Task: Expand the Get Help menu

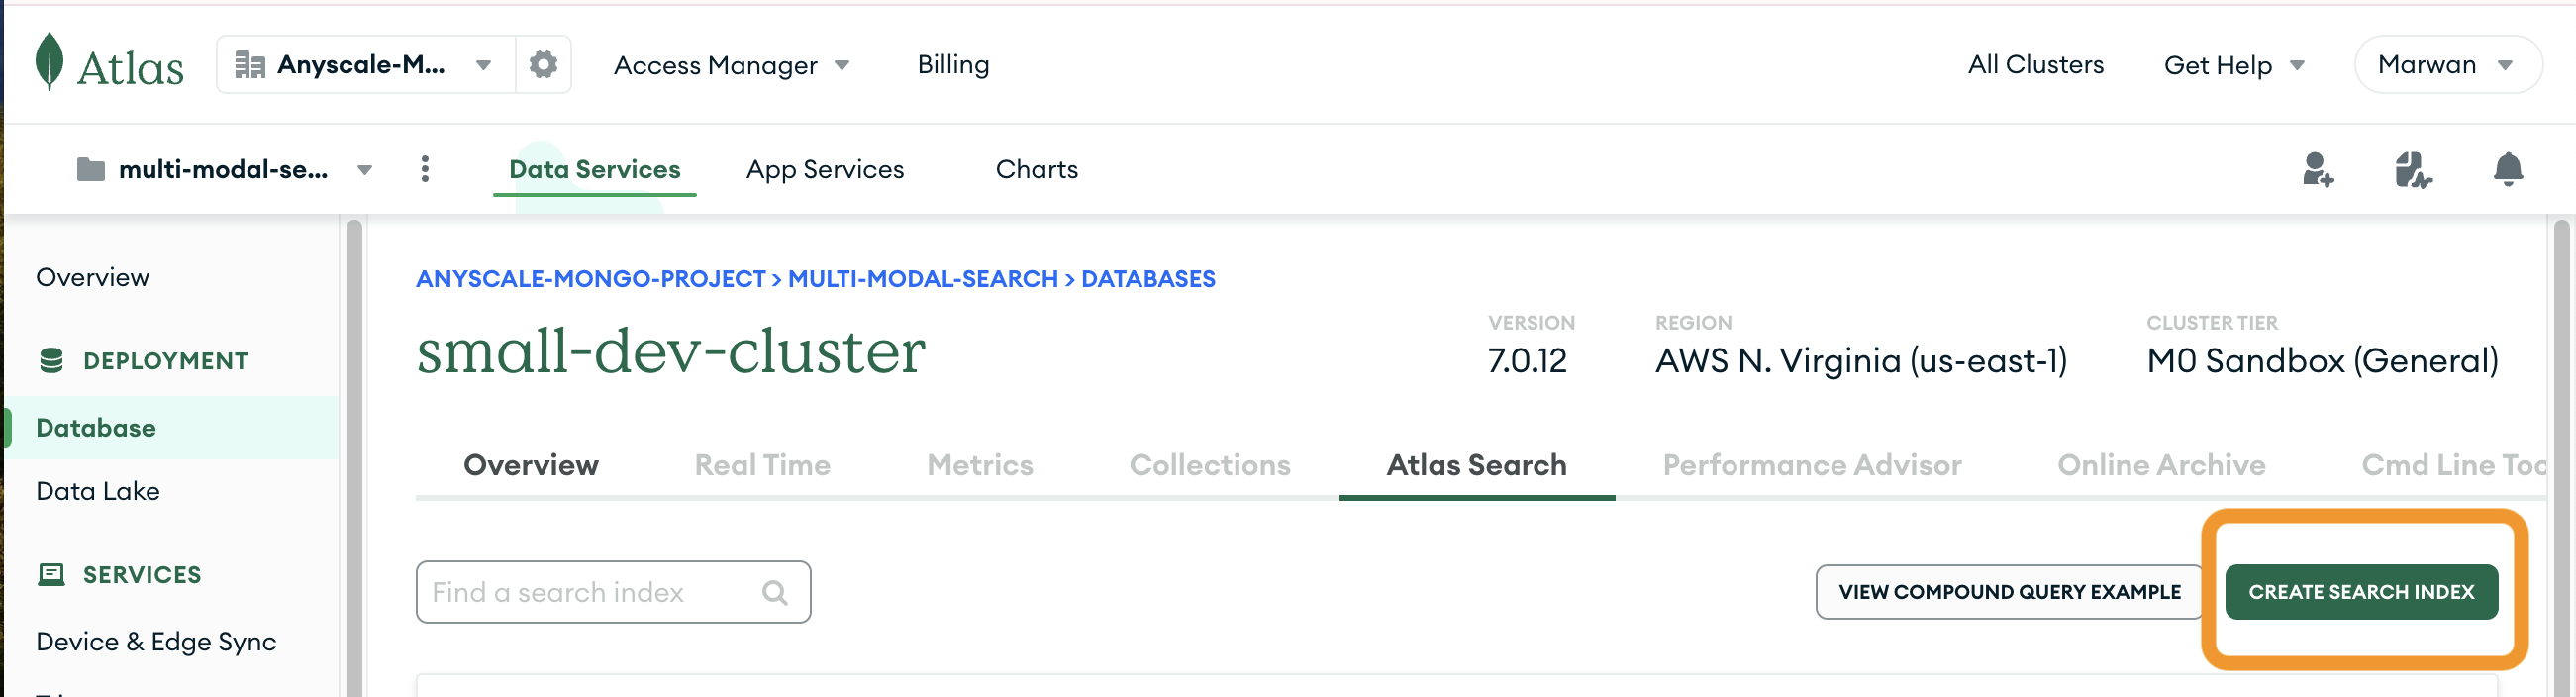Action: 2233,65
